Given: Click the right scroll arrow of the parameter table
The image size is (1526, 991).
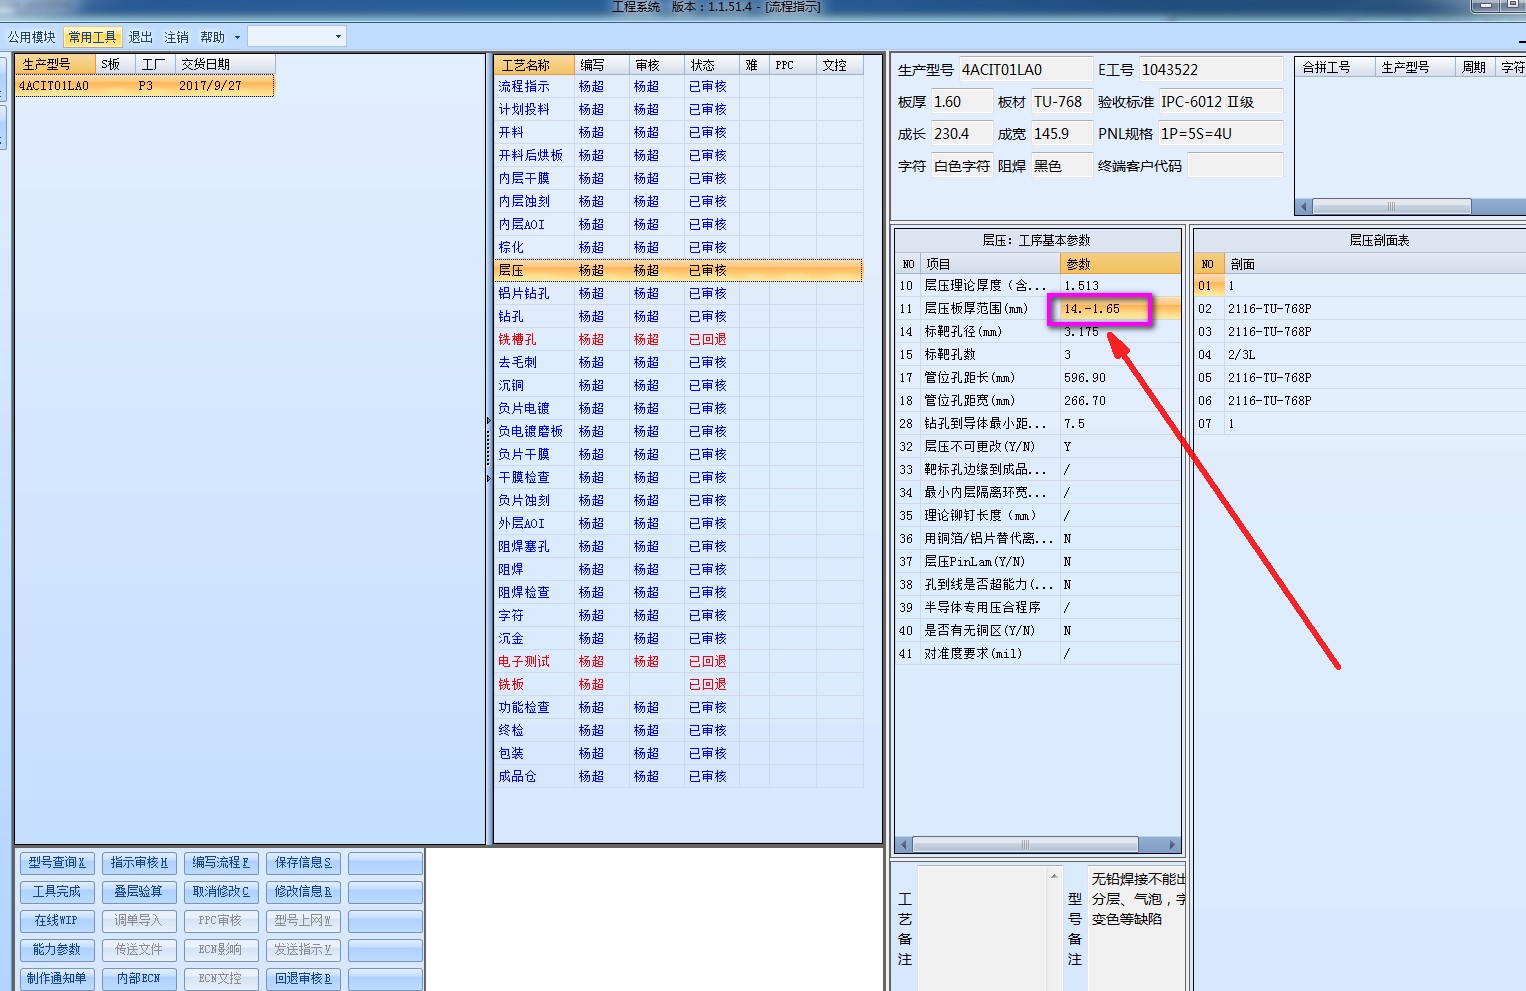Looking at the screenshot, I should coord(1173,844).
